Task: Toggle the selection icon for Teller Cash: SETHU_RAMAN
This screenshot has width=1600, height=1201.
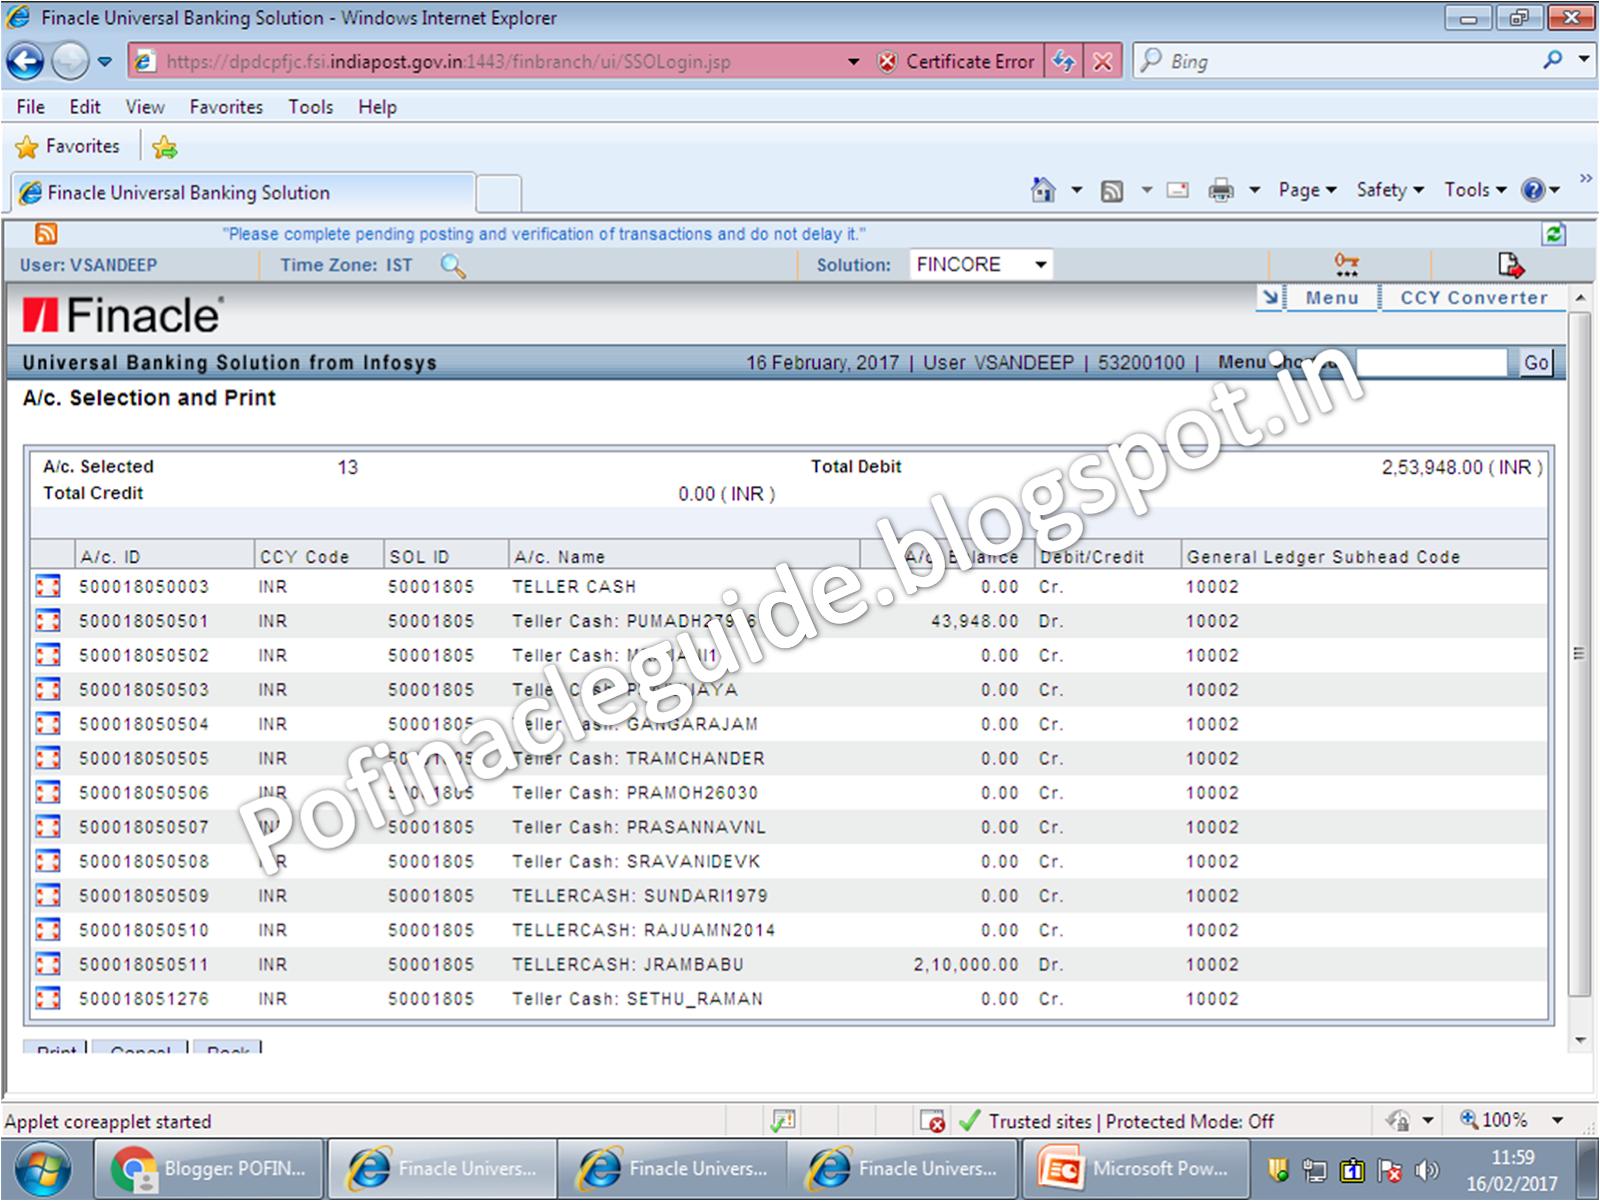Action: pos(47,998)
